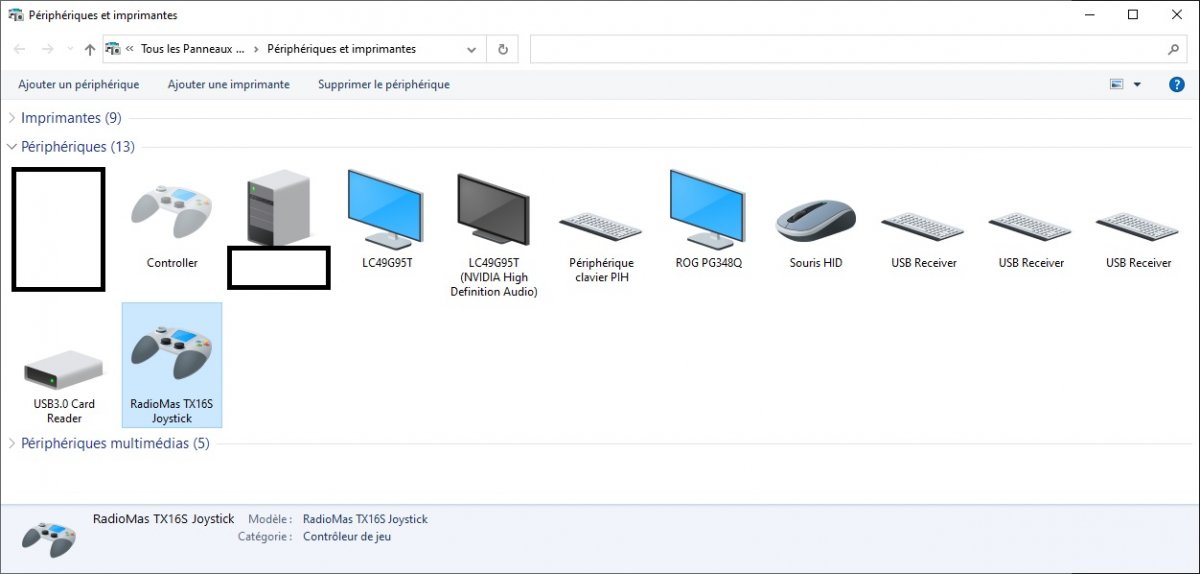Screen dimensions: 1200x574
Task: Click the Périphérique clavier PIH keyboard icon
Action: point(601,226)
